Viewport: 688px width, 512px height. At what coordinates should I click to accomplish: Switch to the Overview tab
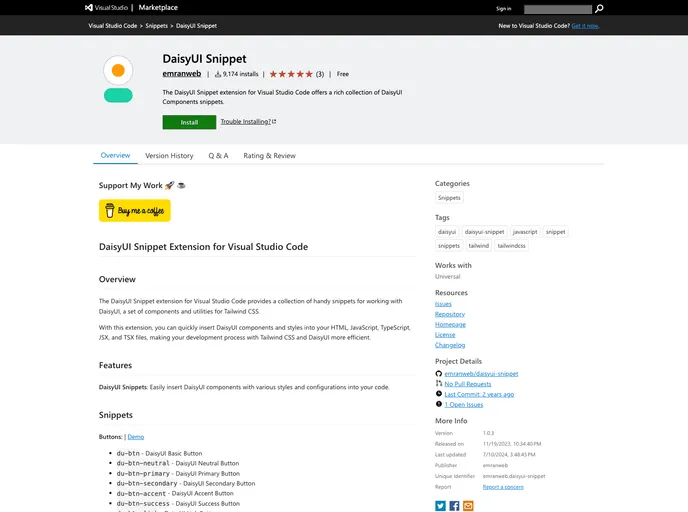115,155
